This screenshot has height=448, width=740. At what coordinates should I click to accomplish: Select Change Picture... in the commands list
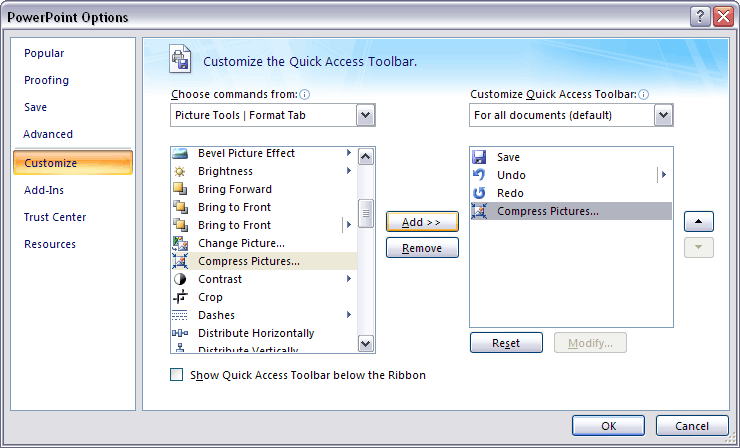point(264,243)
